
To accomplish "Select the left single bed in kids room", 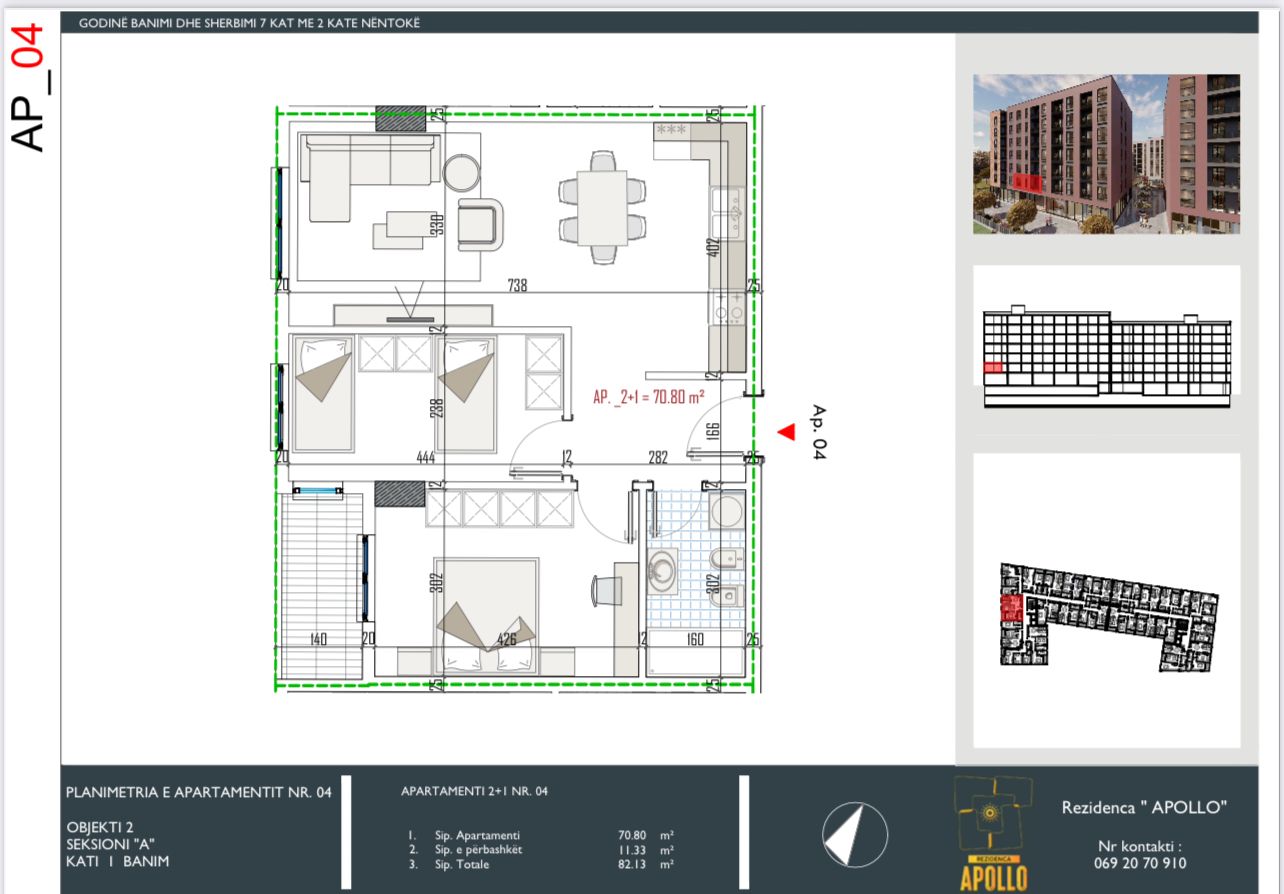I will (x=322, y=392).
